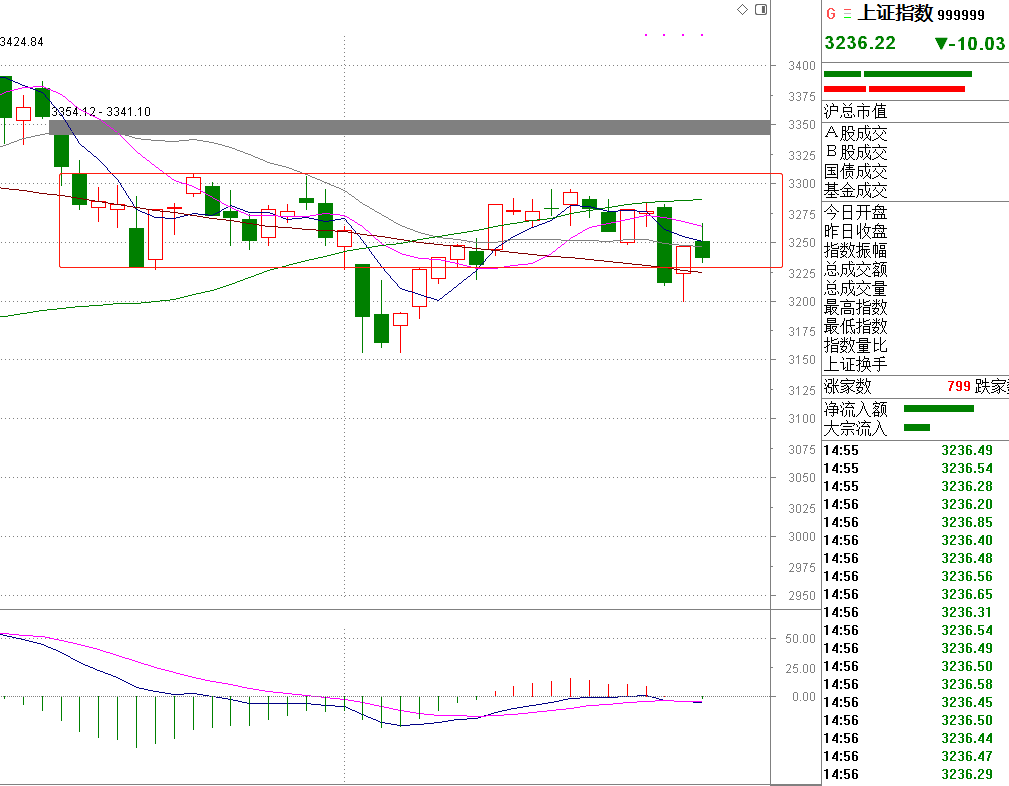Click the 3300 price axis label

pos(802,184)
